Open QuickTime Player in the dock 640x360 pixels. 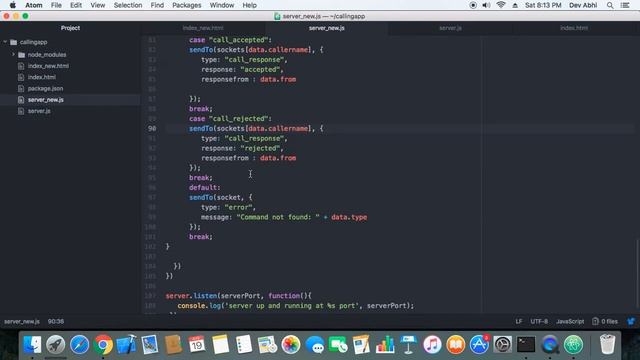(x=549, y=345)
